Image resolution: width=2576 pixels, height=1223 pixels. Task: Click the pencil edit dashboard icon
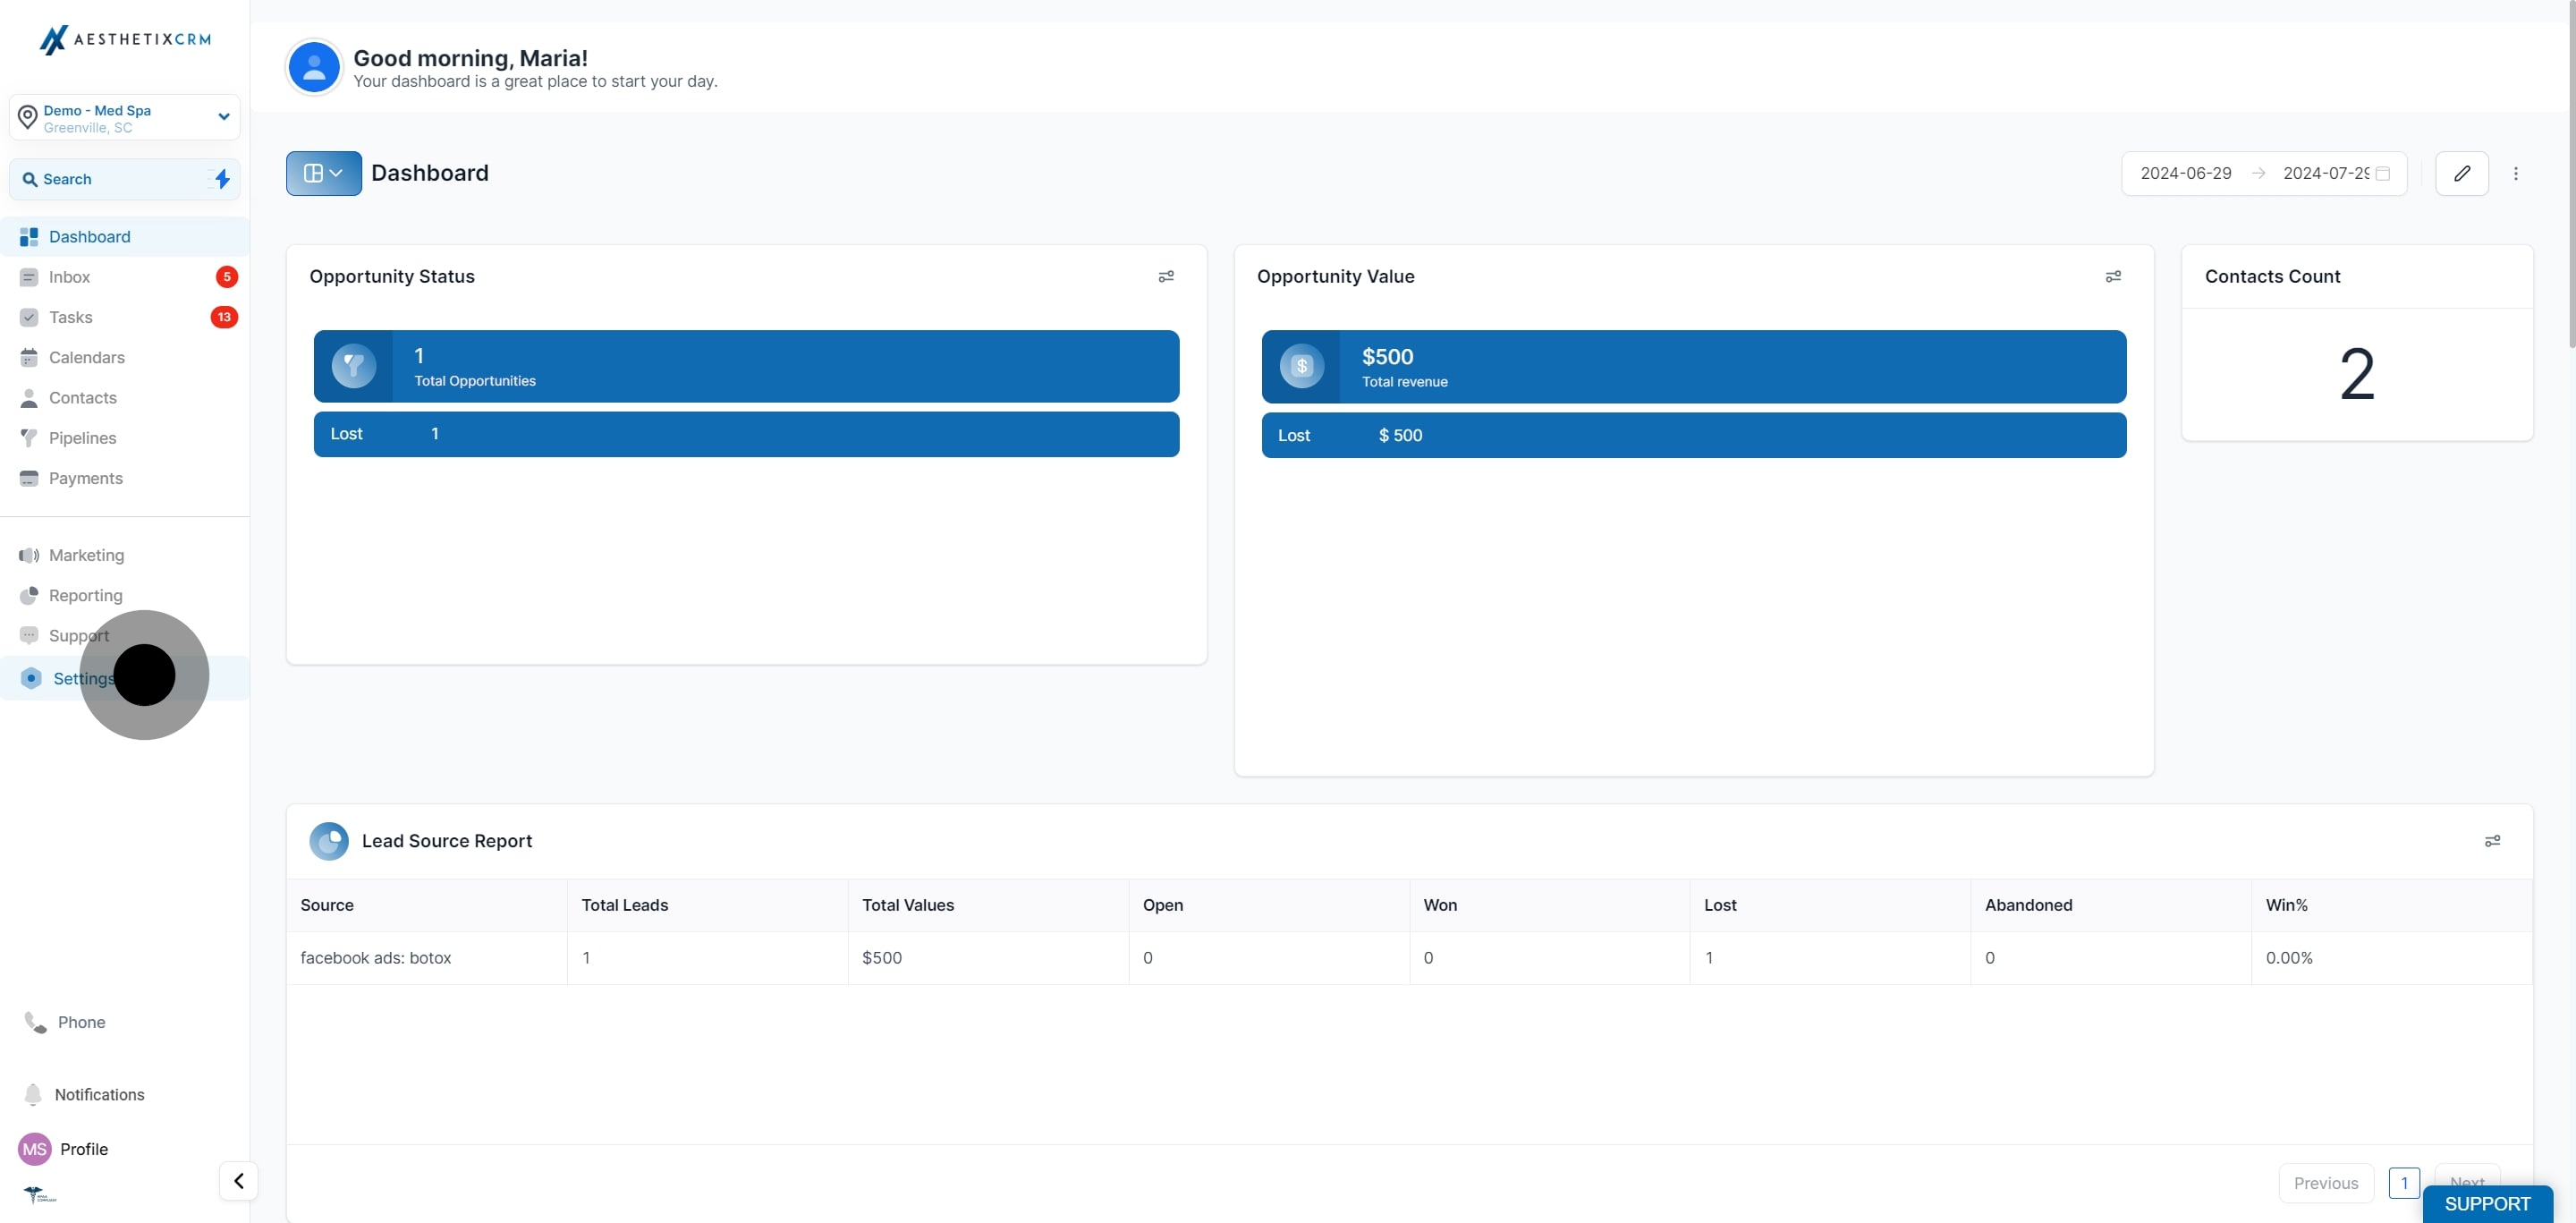(2461, 173)
